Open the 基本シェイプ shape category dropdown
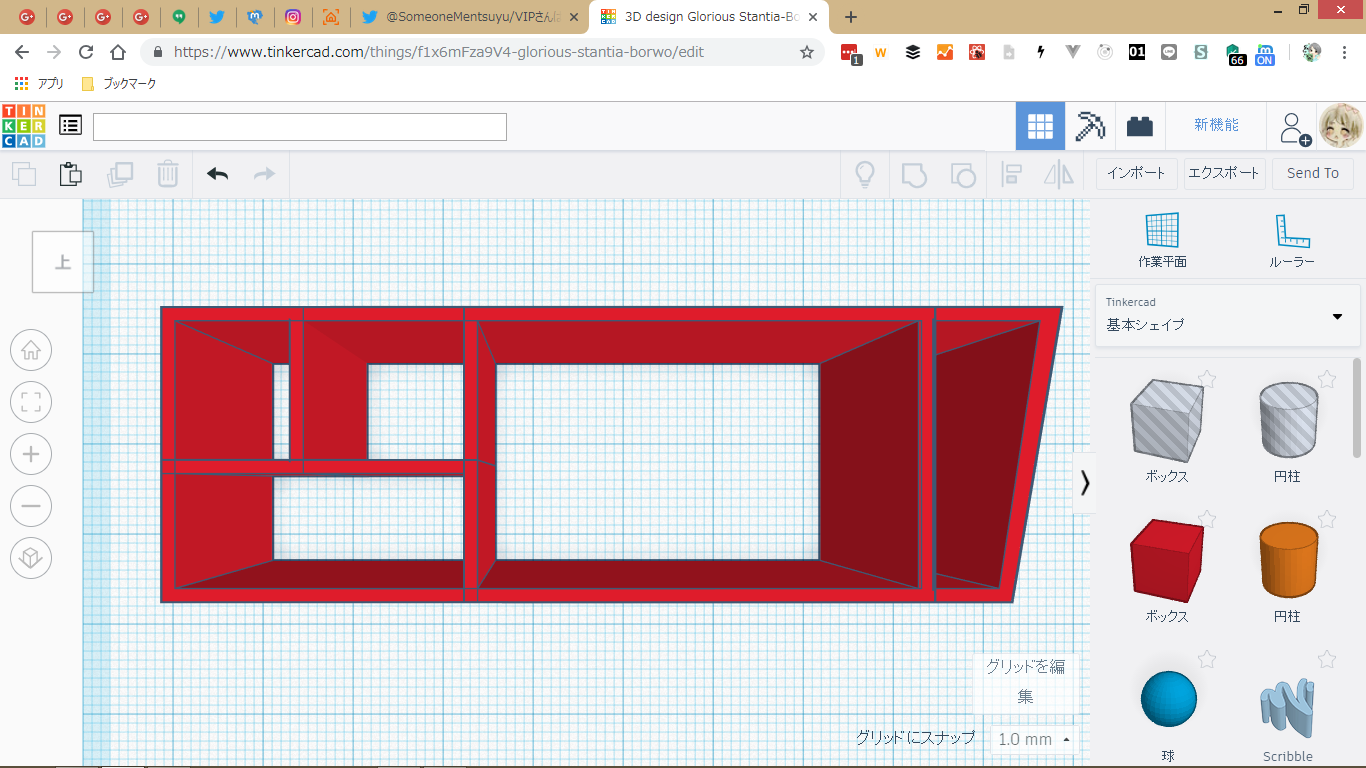 [x=1227, y=315]
